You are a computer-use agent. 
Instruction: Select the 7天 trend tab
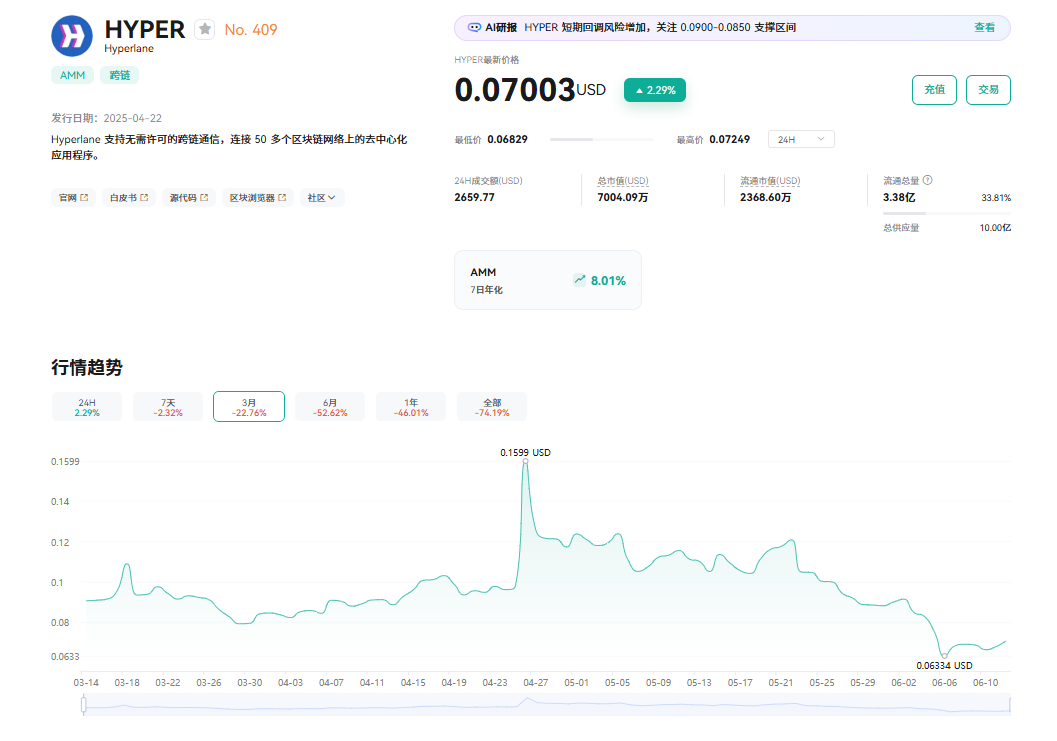168,407
